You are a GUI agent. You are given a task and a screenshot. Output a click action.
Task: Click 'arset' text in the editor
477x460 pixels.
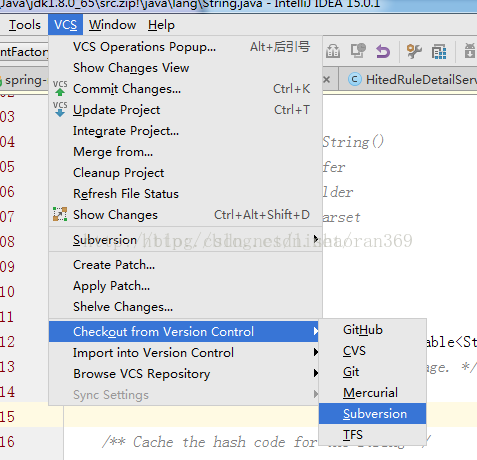(341, 217)
